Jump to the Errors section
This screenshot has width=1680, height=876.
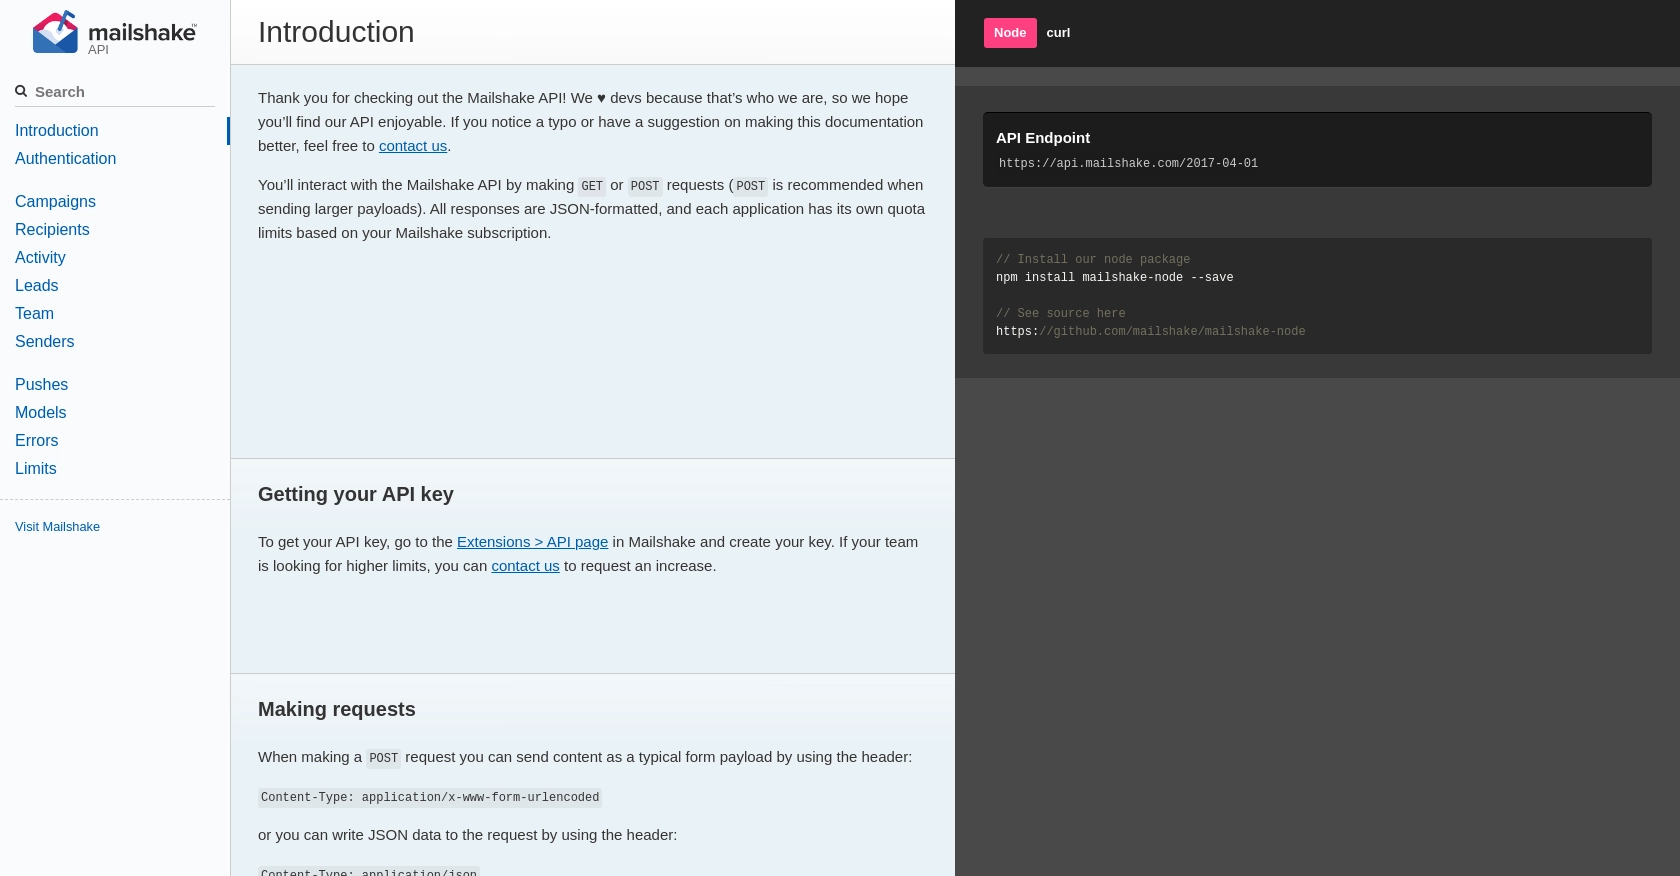click(37, 441)
